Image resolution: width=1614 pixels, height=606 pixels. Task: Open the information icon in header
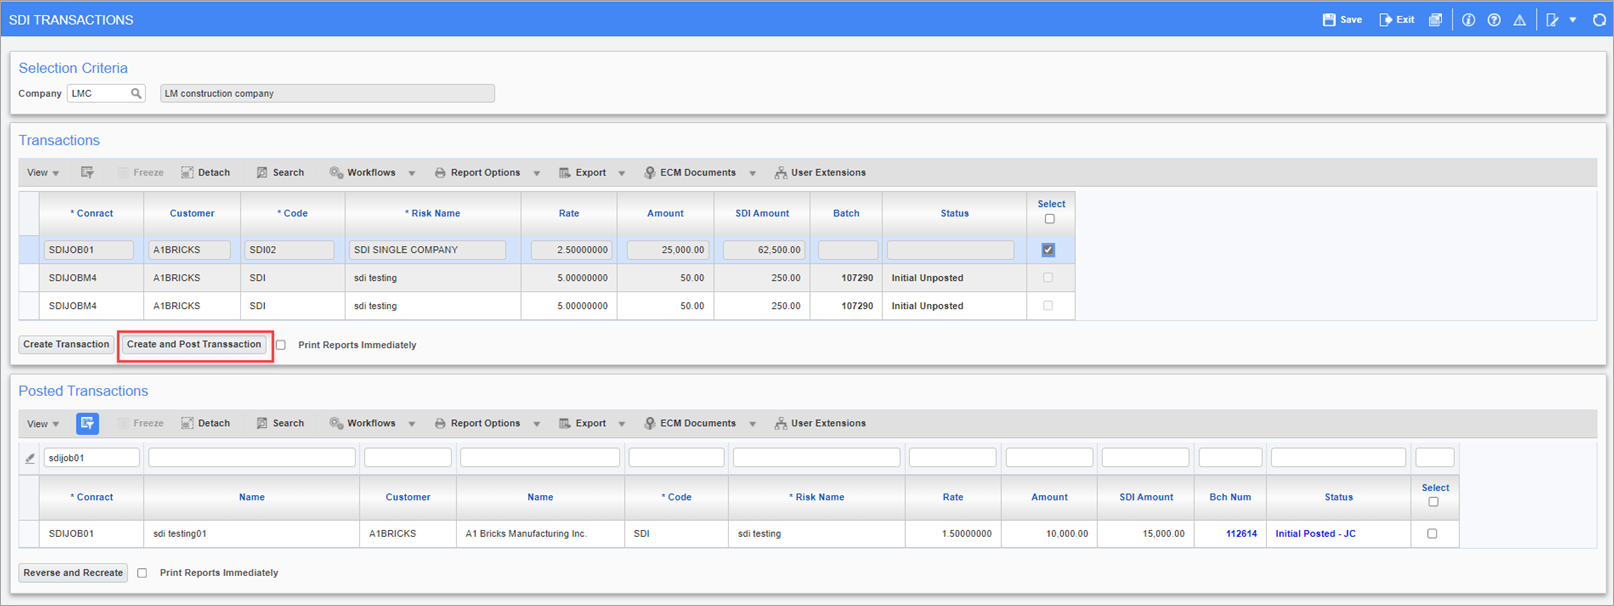[x=1468, y=19]
